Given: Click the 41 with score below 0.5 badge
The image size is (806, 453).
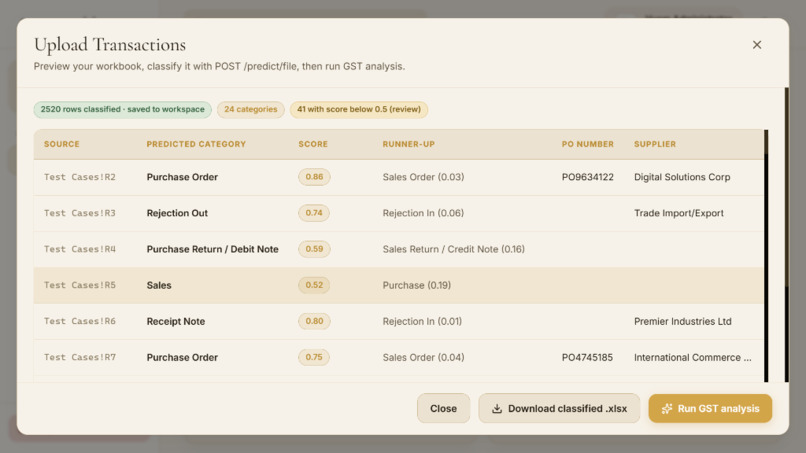Looking at the screenshot, I should click(x=359, y=110).
